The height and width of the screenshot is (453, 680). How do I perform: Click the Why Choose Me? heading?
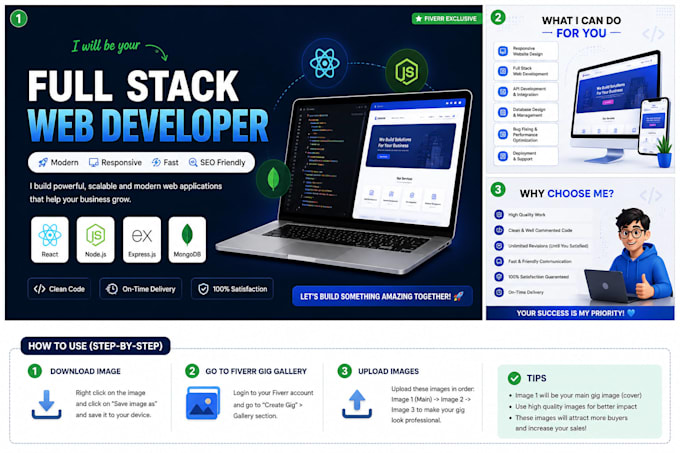[x=567, y=193]
